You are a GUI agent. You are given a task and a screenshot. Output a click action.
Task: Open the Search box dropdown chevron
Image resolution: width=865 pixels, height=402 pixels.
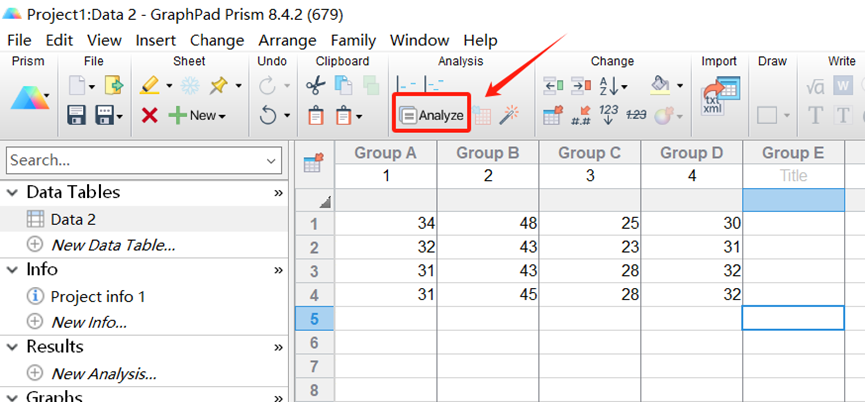(x=271, y=161)
